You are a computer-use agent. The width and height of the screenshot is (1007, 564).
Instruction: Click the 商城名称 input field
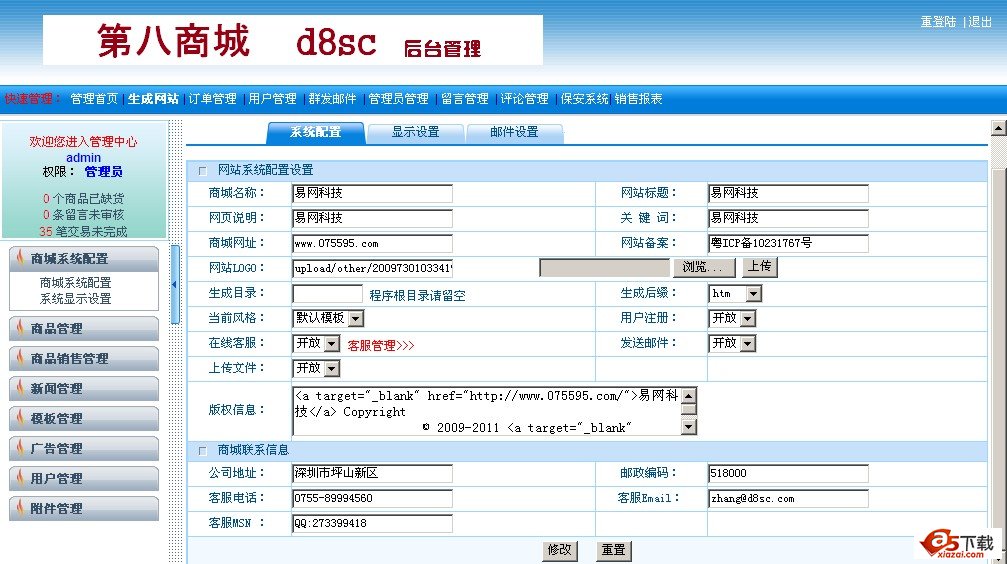[372, 193]
